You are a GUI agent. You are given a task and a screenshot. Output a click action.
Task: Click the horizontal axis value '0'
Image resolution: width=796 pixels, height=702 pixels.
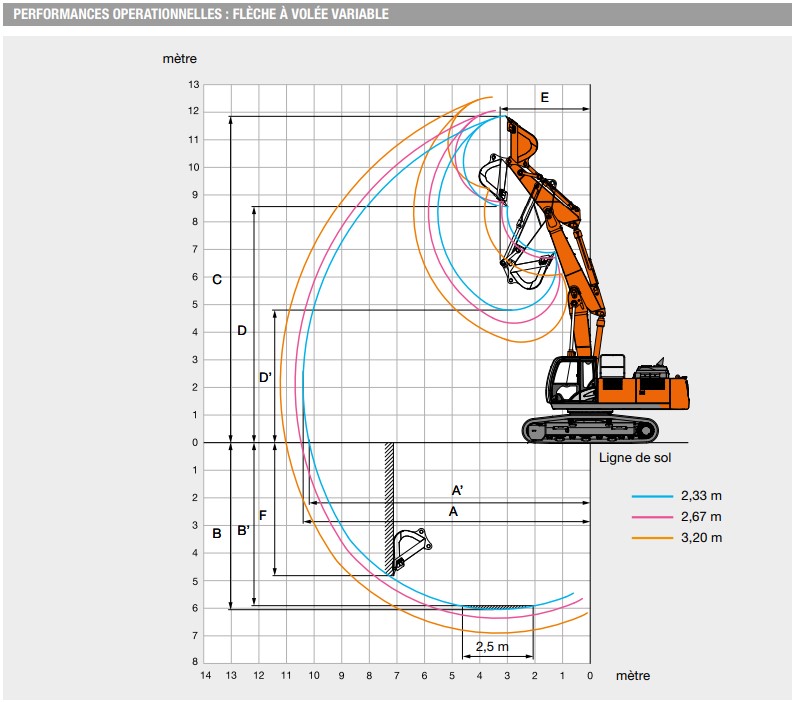[x=590, y=675]
